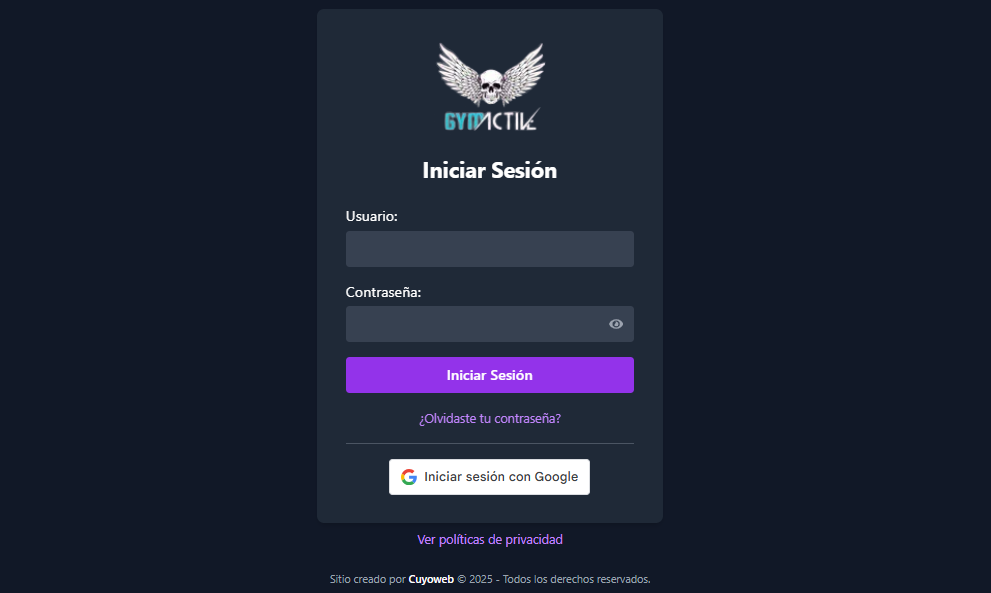991x593 pixels.
Task: Click the Usuario field label
Action: 372,216
